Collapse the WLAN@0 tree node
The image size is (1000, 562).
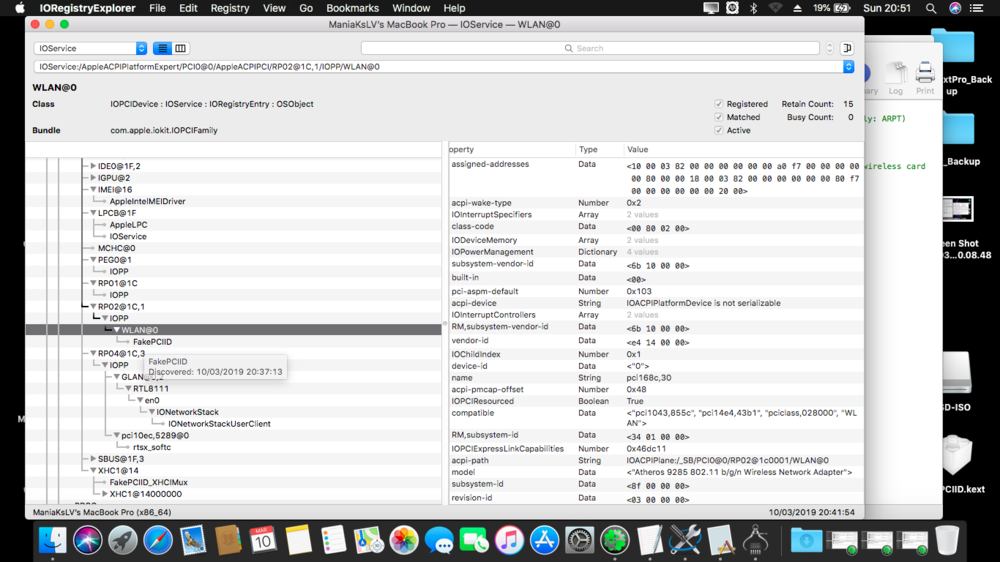(x=117, y=330)
